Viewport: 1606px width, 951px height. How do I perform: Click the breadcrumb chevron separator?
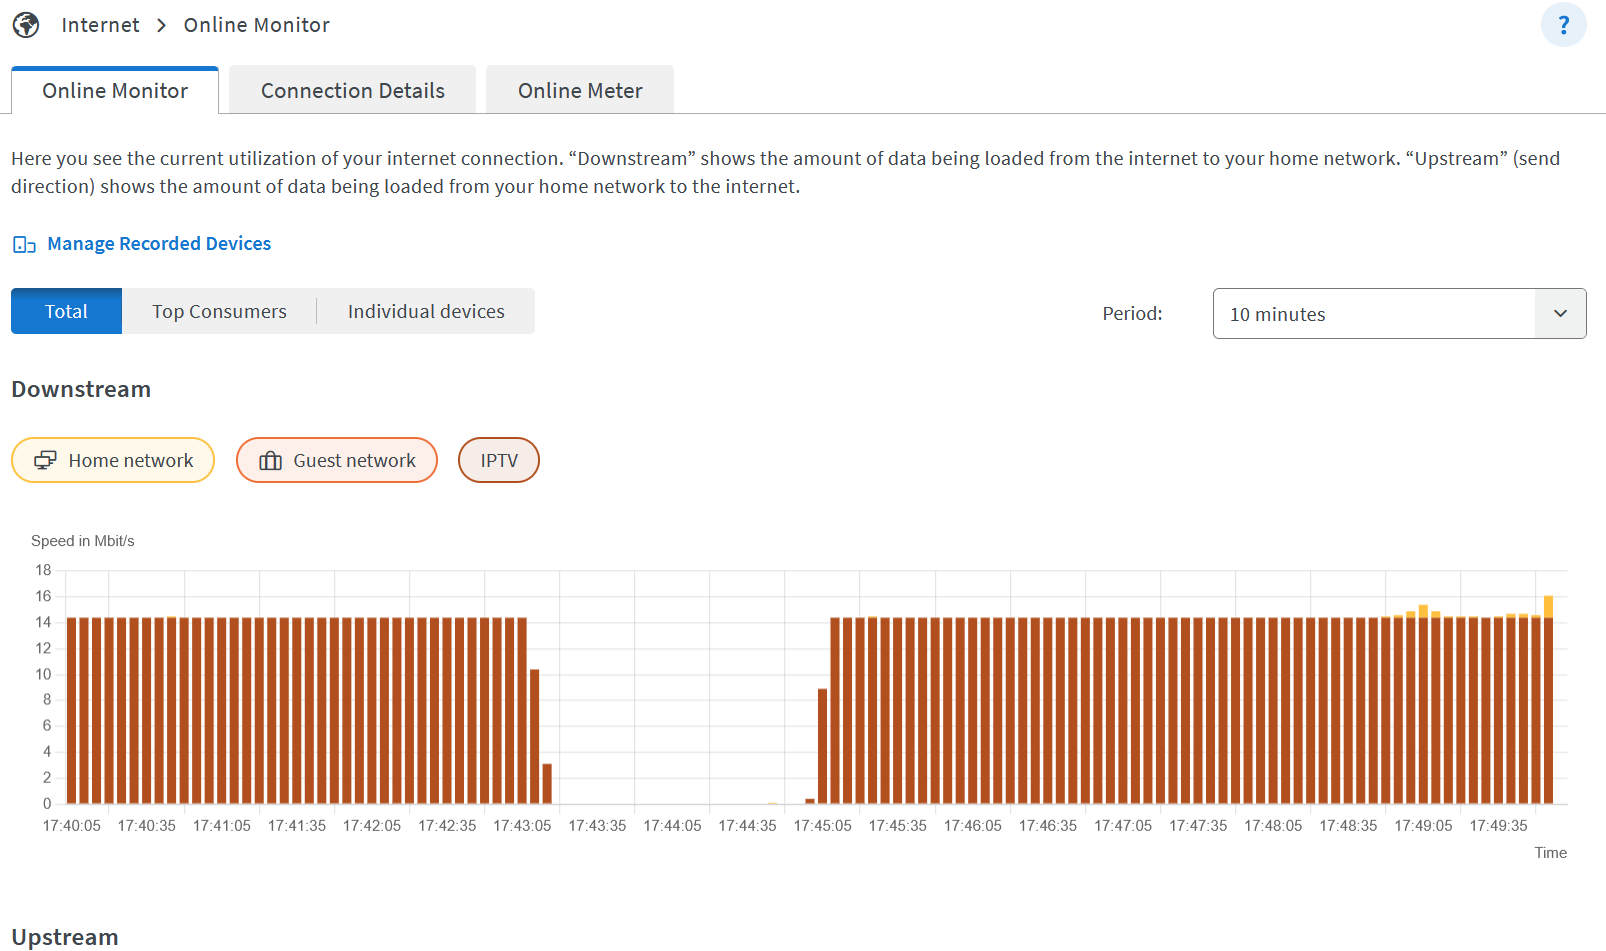[x=162, y=25]
